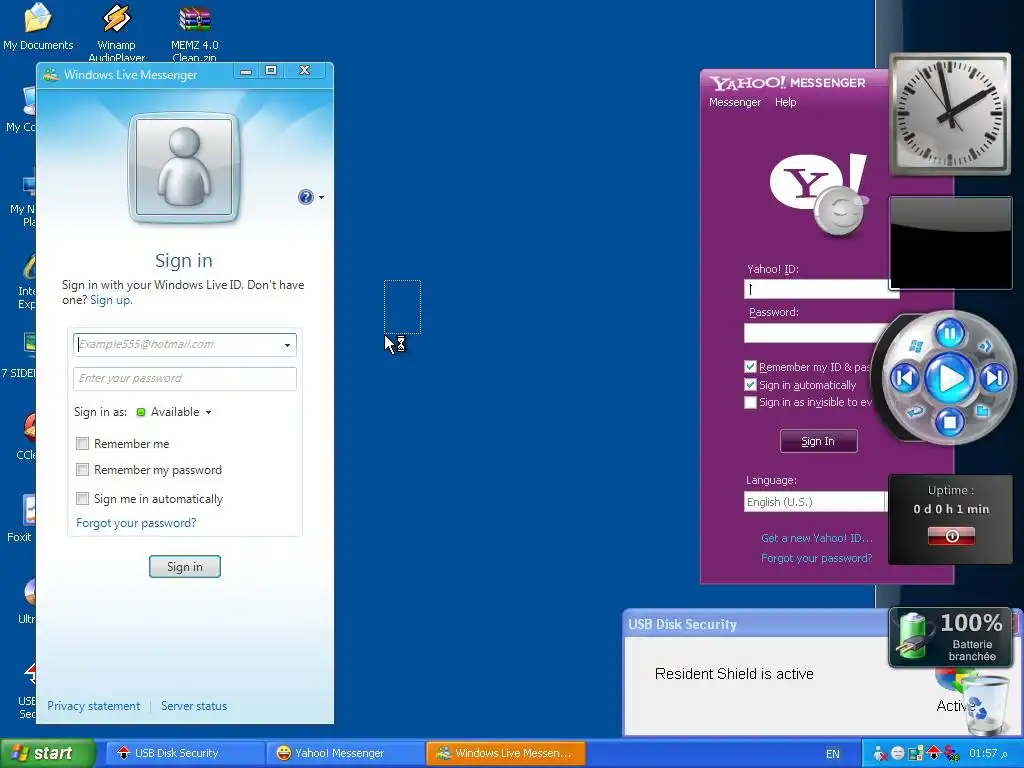Screen dimensions: 1024x768
Task: Click the Sign up link
Action: (111, 300)
